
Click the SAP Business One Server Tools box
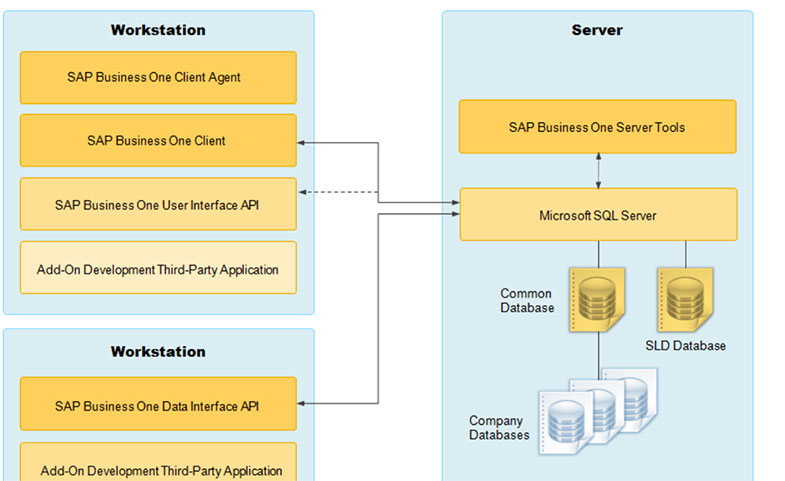(598, 127)
